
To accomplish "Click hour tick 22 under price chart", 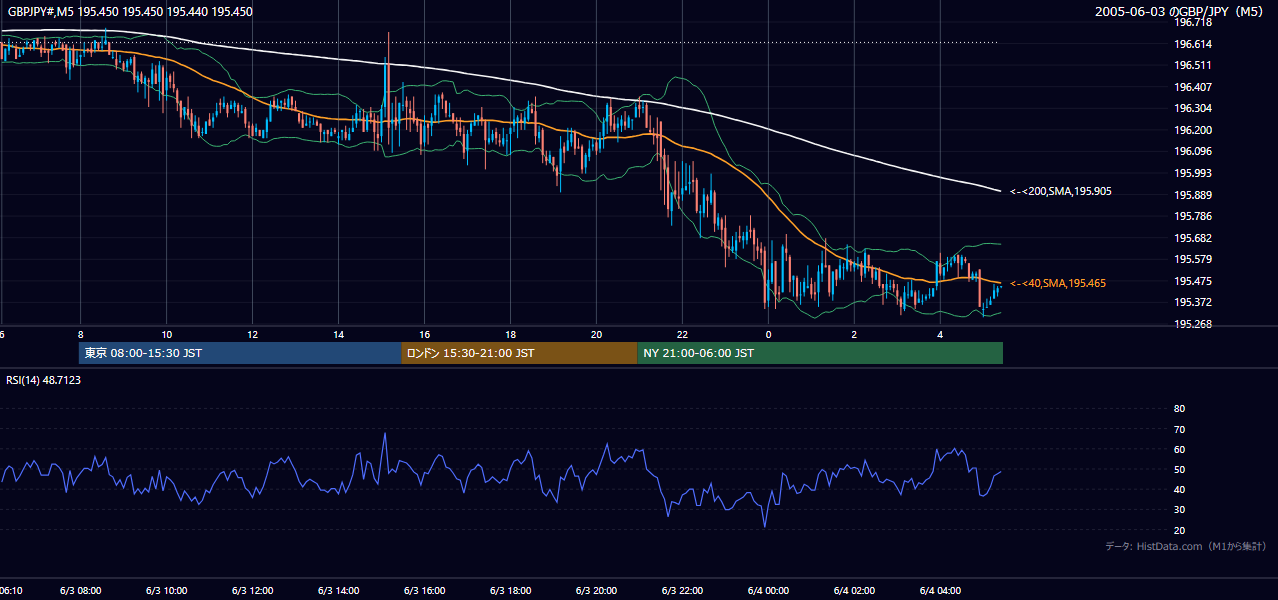I will tap(682, 334).
